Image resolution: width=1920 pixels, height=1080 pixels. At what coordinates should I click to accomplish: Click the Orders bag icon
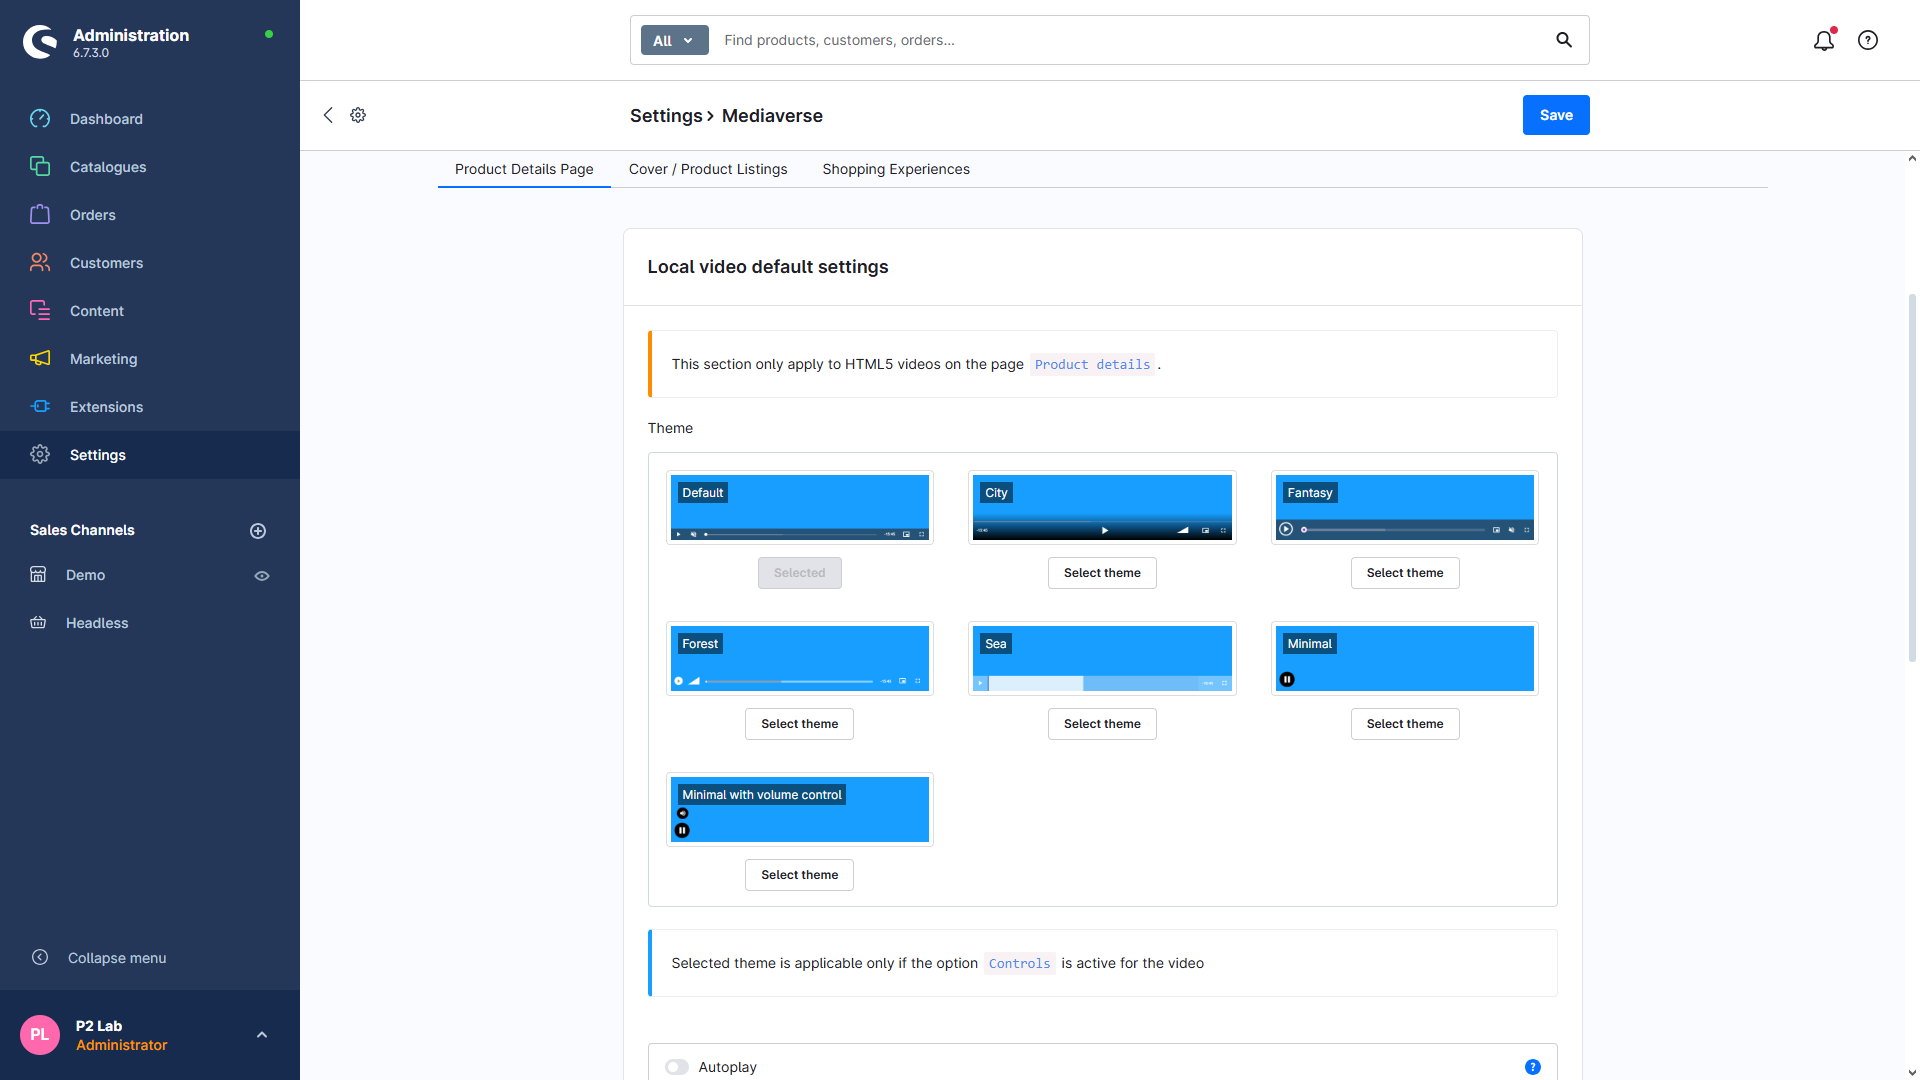pyautogui.click(x=40, y=215)
